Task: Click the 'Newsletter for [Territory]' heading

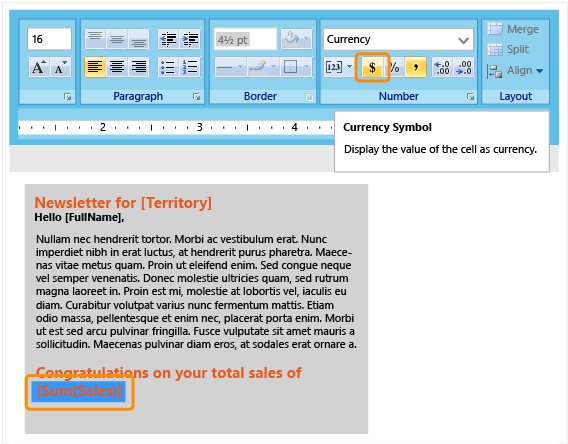Action: pyautogui.click(x=123, y=203)
